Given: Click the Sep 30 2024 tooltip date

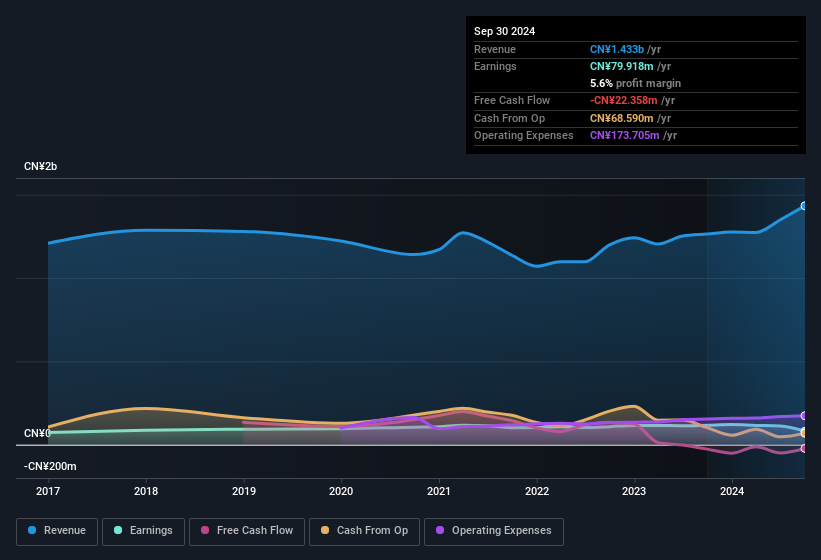Looking at the screenshot, I should point(504,31).
